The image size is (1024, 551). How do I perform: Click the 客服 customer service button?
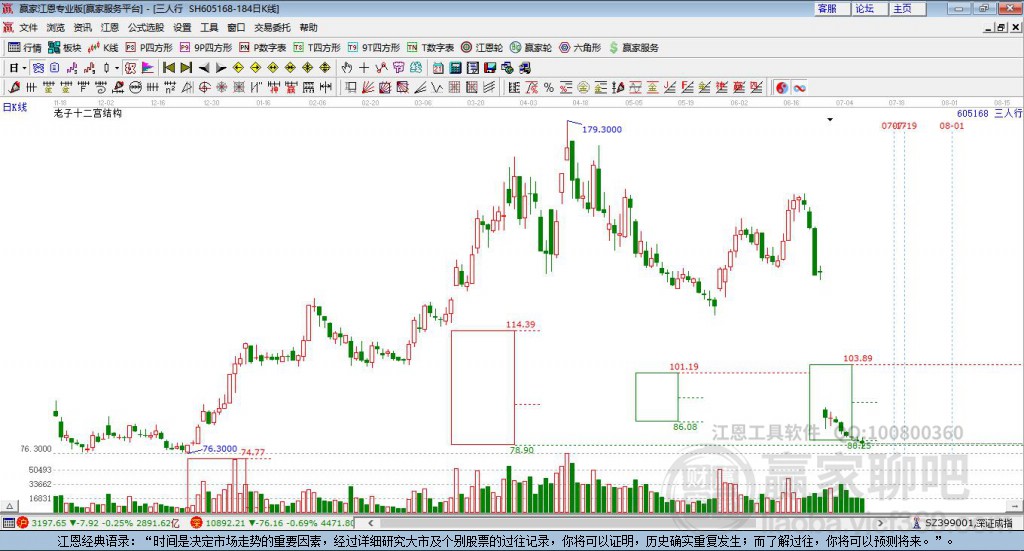pos(832,8)
